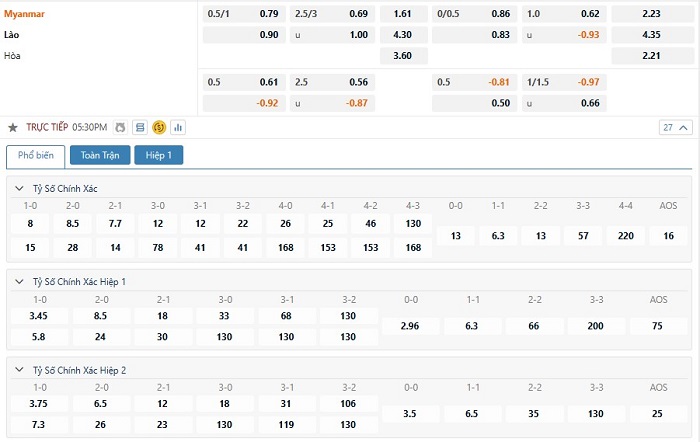Image resolution: width=700 pixels, height=442 pixels.
Task: Select the Hiệp 1 tab
Action: (158, 155)
